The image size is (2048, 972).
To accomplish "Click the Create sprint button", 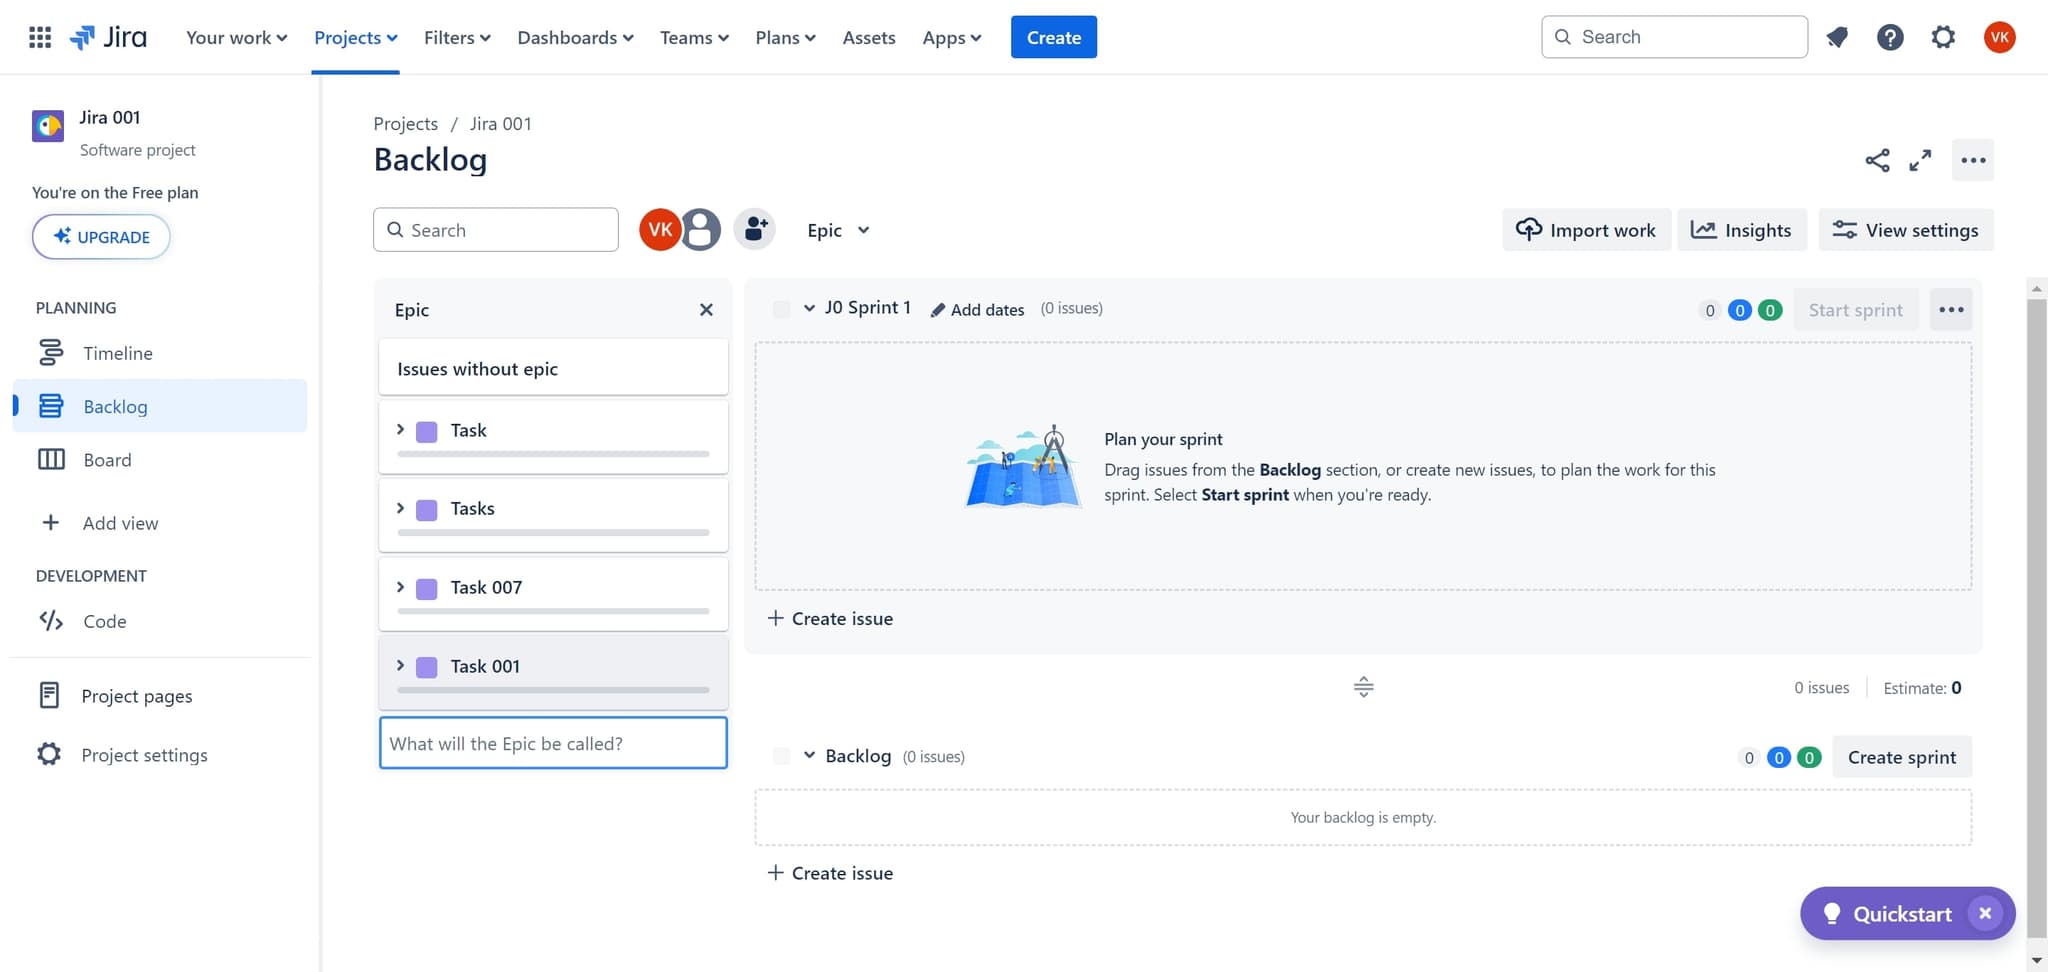I will tap(1901, 757).
